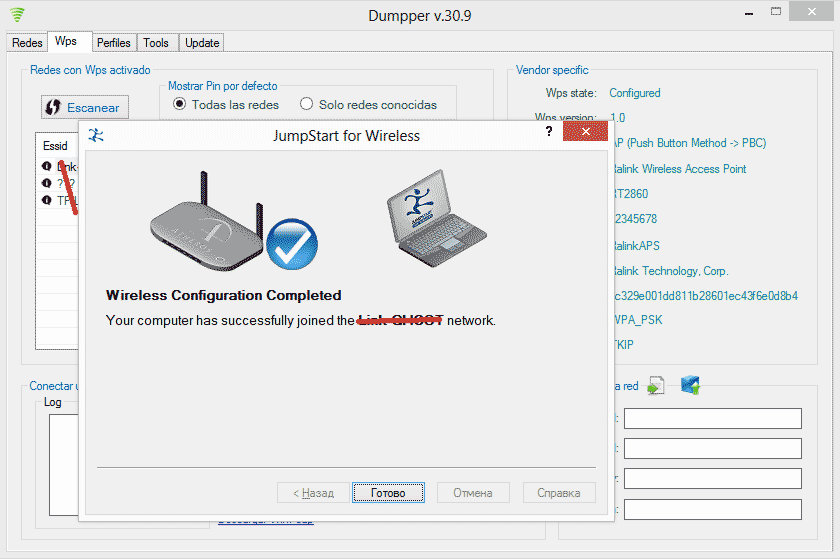Minimize the Dumpper window

pos(749,12)
